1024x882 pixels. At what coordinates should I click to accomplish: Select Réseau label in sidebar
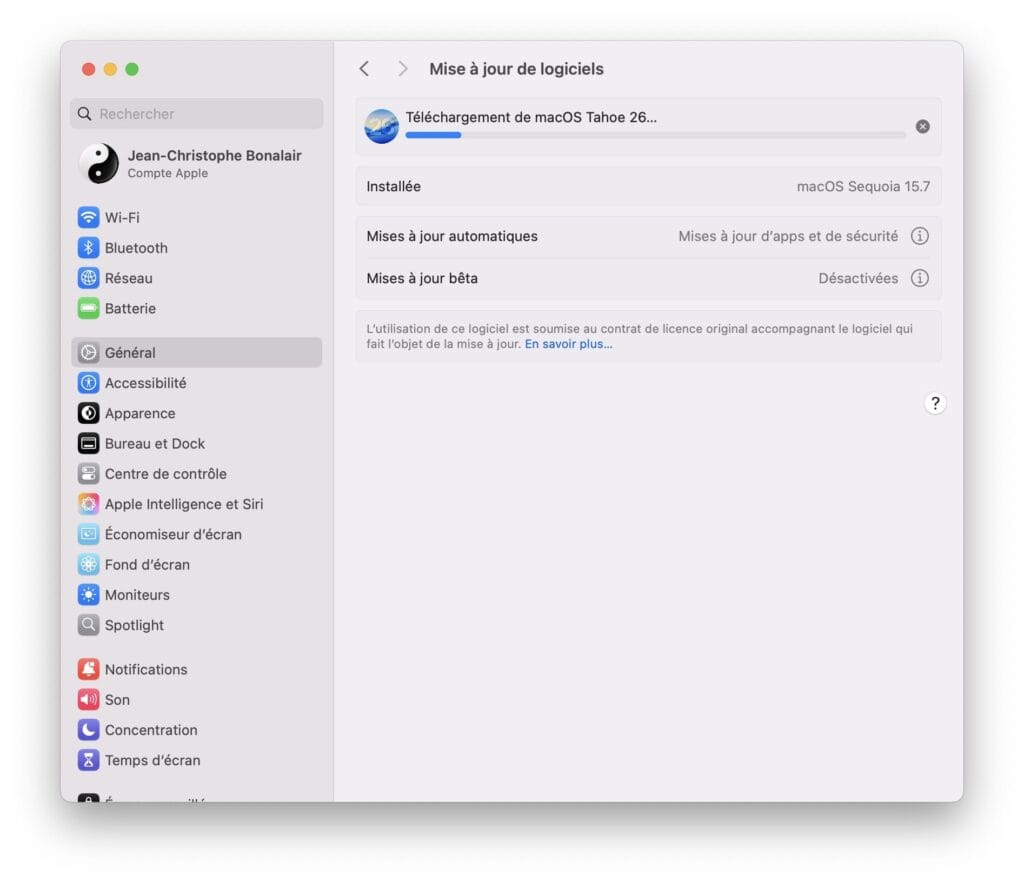[x=129, y=278]
